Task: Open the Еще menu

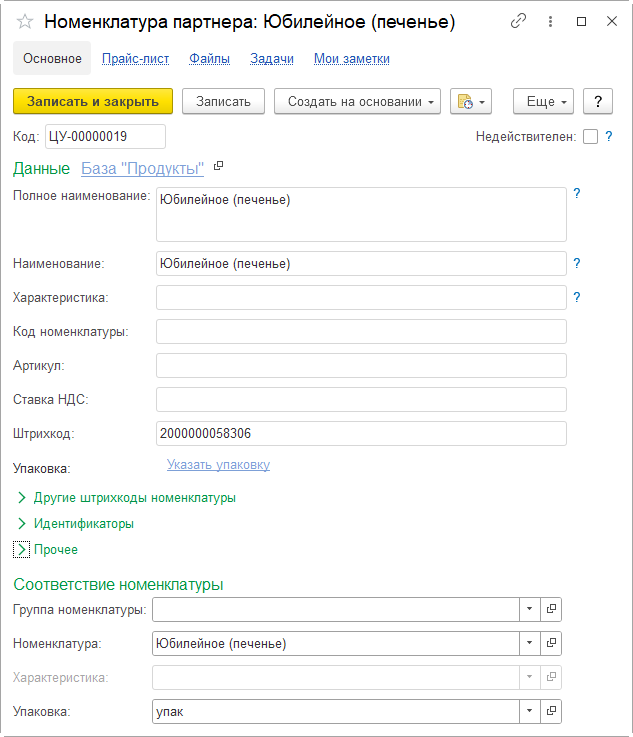Action: click(x=543, y=102)
